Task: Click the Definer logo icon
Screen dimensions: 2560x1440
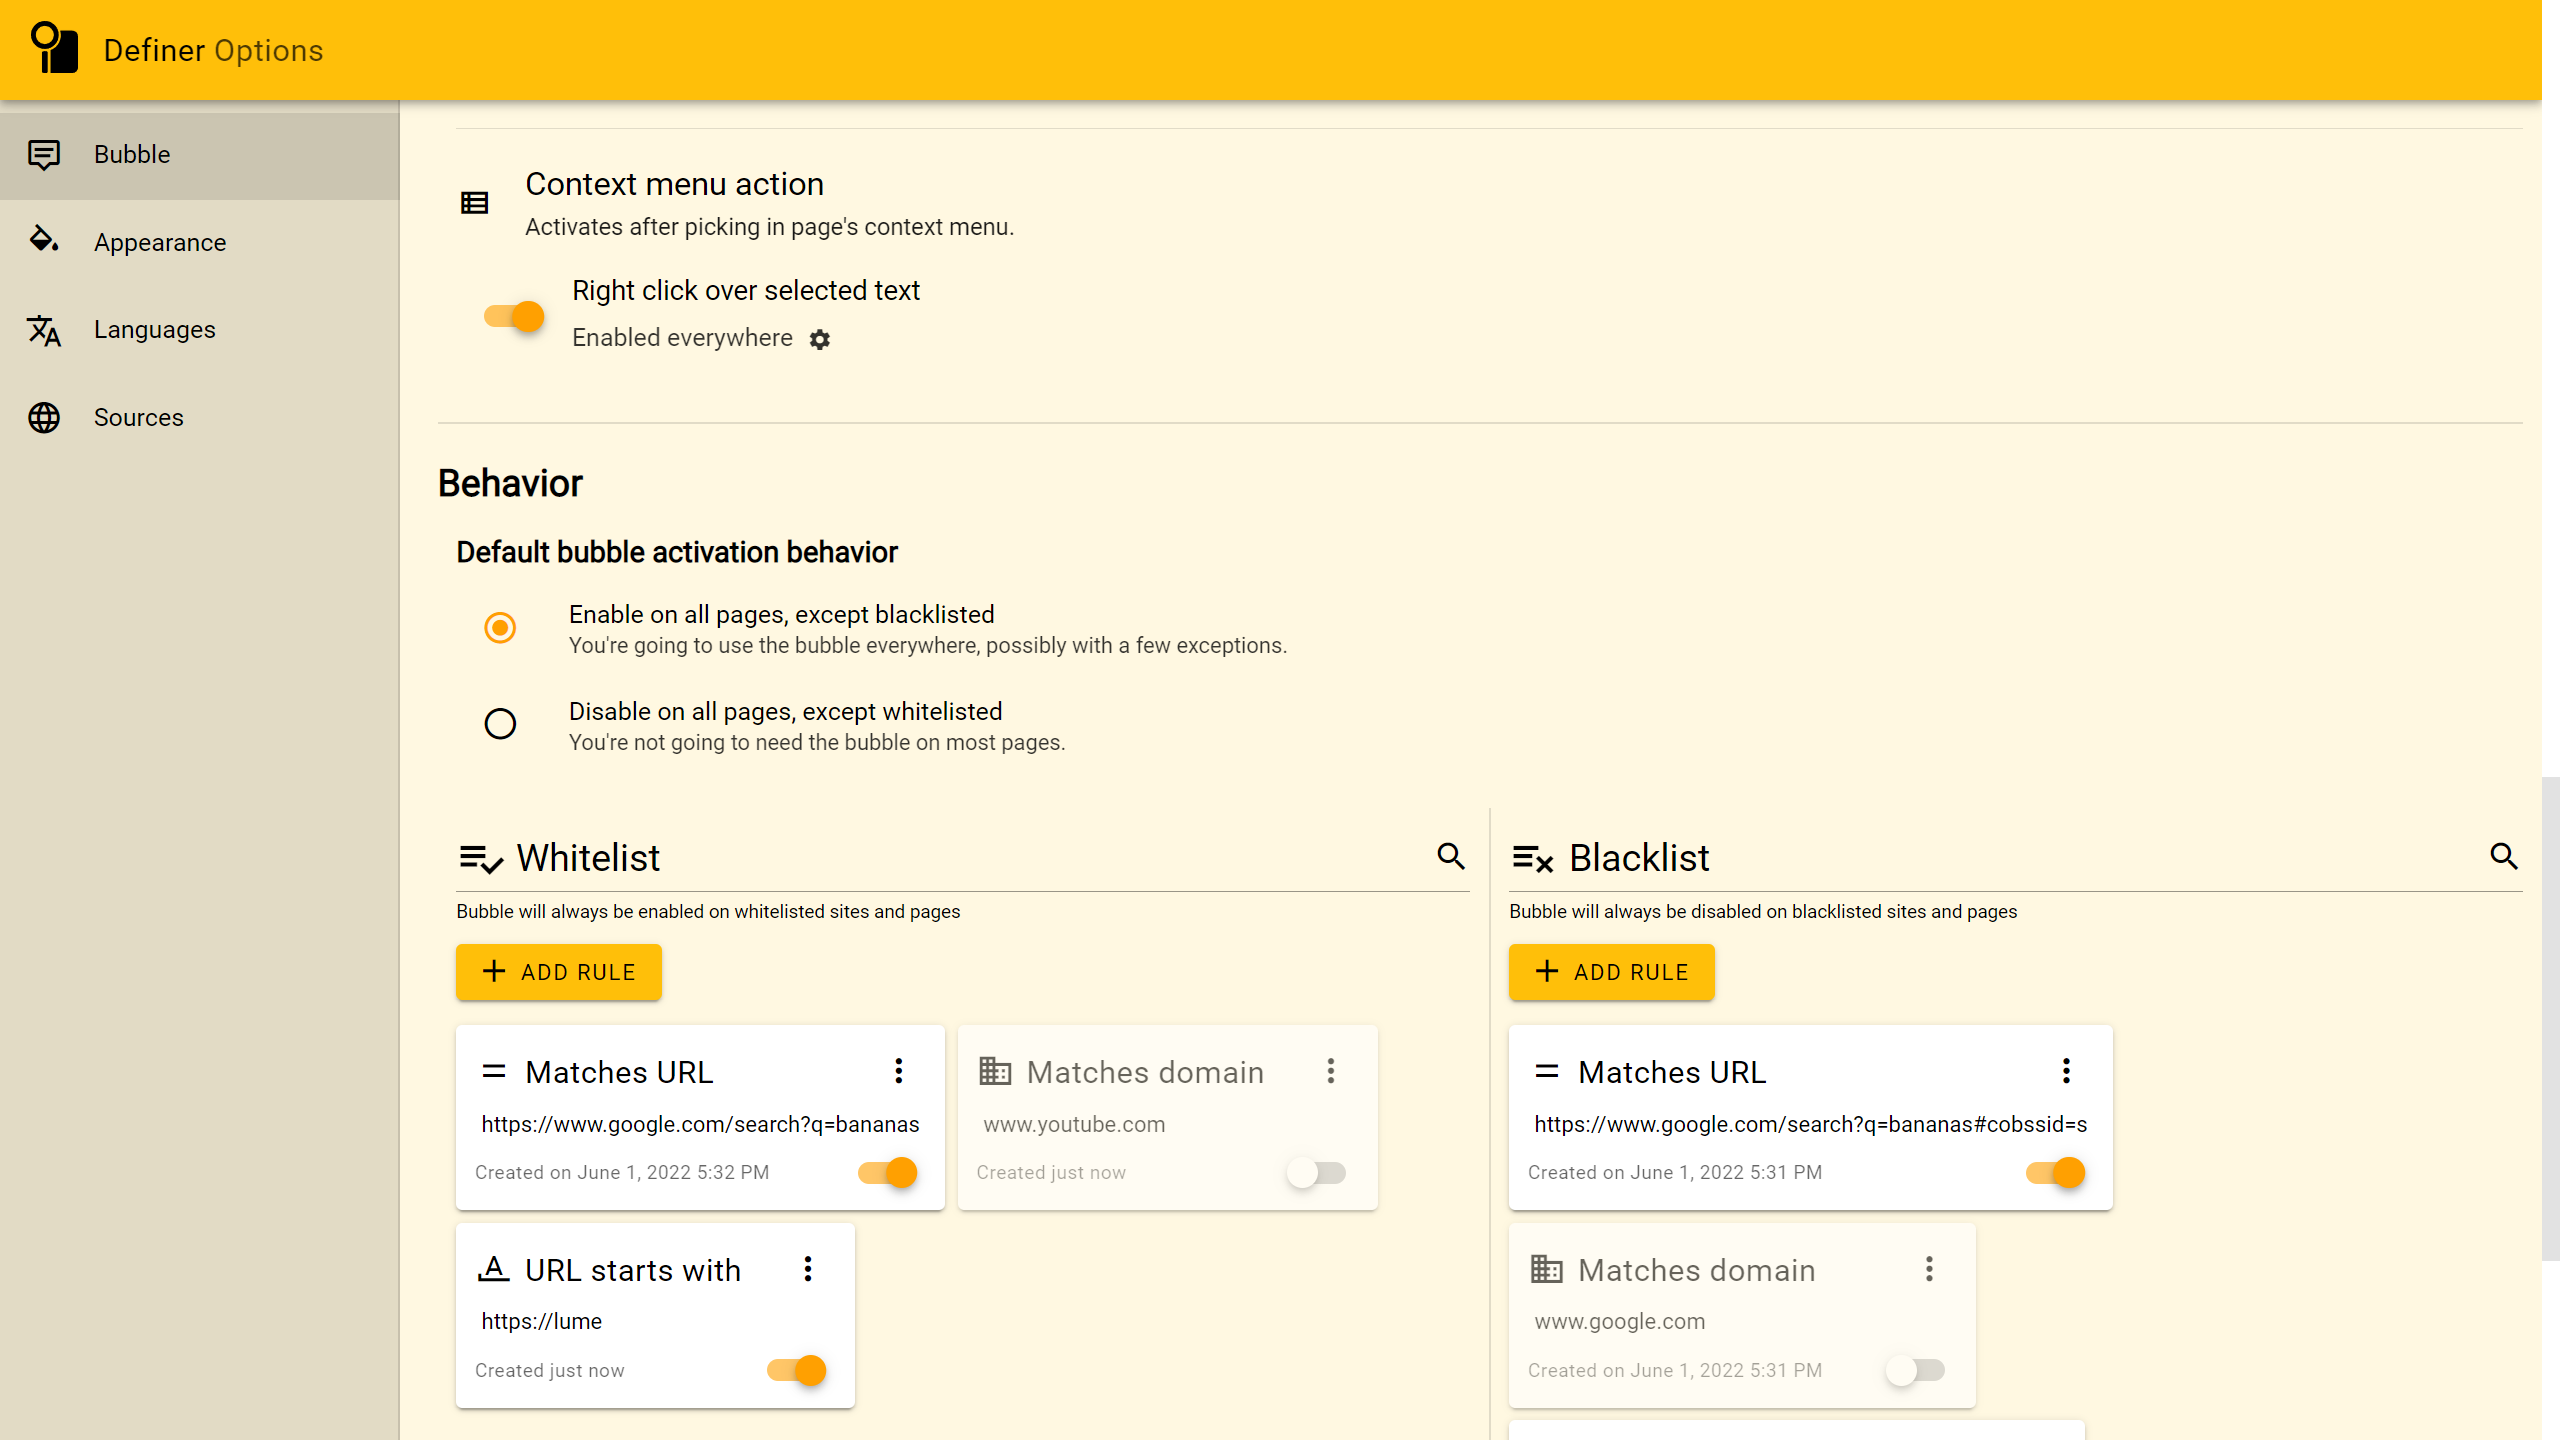Action: 54,48
